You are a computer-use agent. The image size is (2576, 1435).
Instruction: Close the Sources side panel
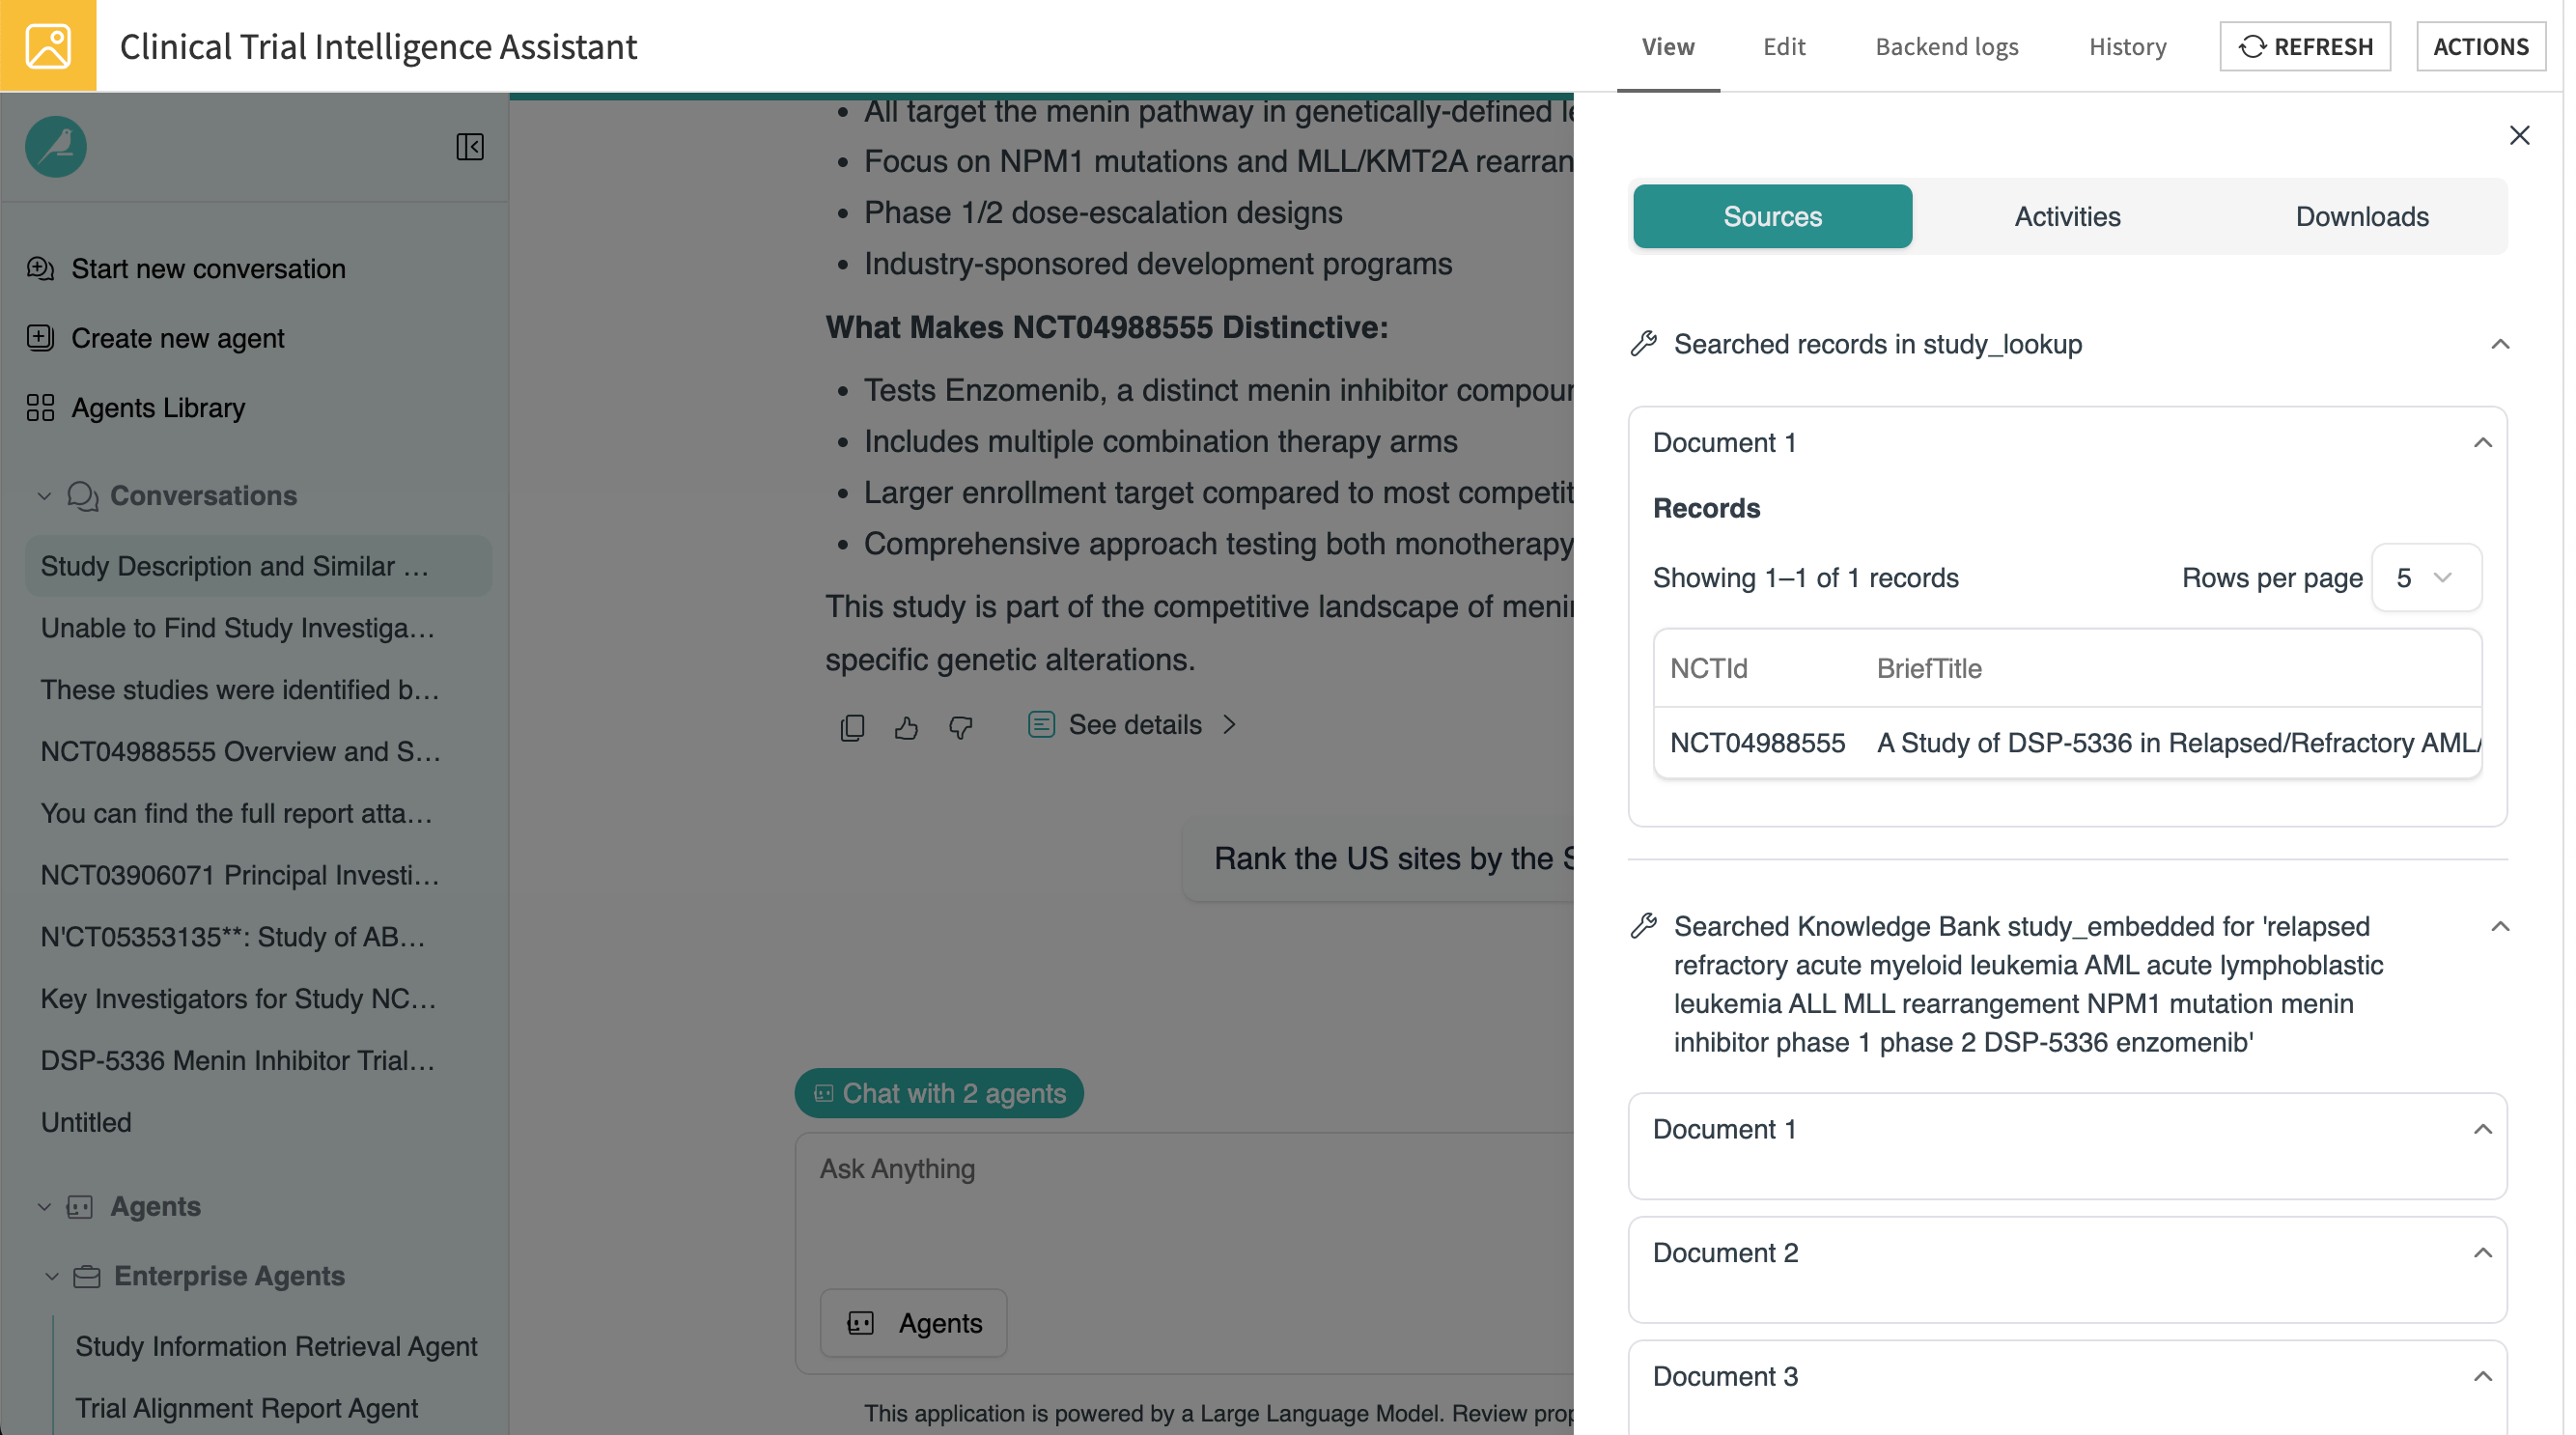[2520, 135]
